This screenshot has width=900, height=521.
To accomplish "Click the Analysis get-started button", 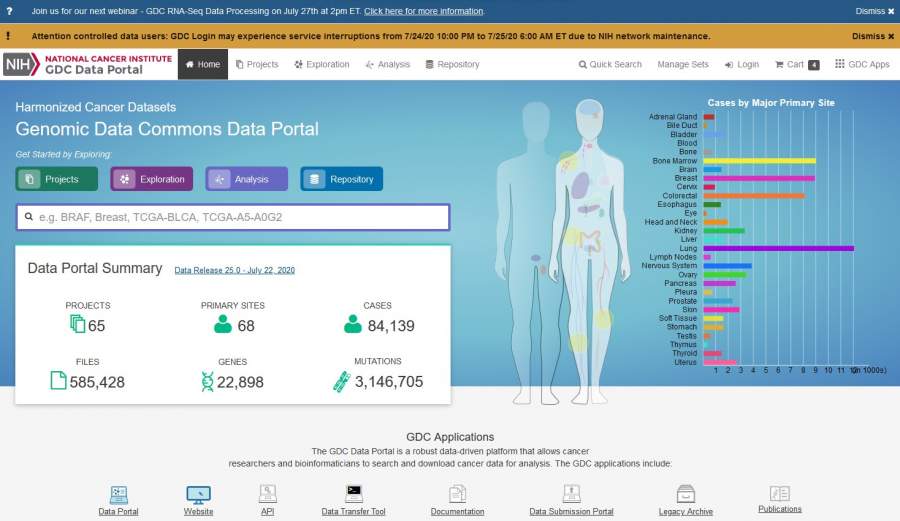I will pyautogui.click(x=247, y=179).
